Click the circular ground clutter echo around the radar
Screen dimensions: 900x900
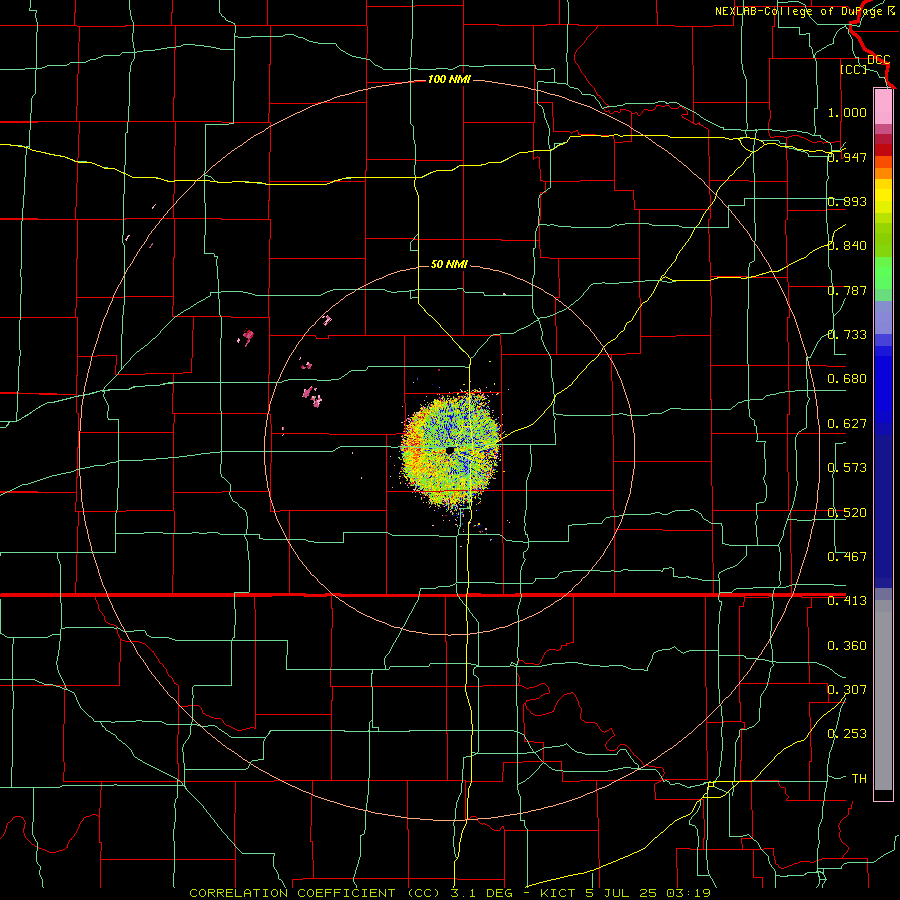pos(451,451)
